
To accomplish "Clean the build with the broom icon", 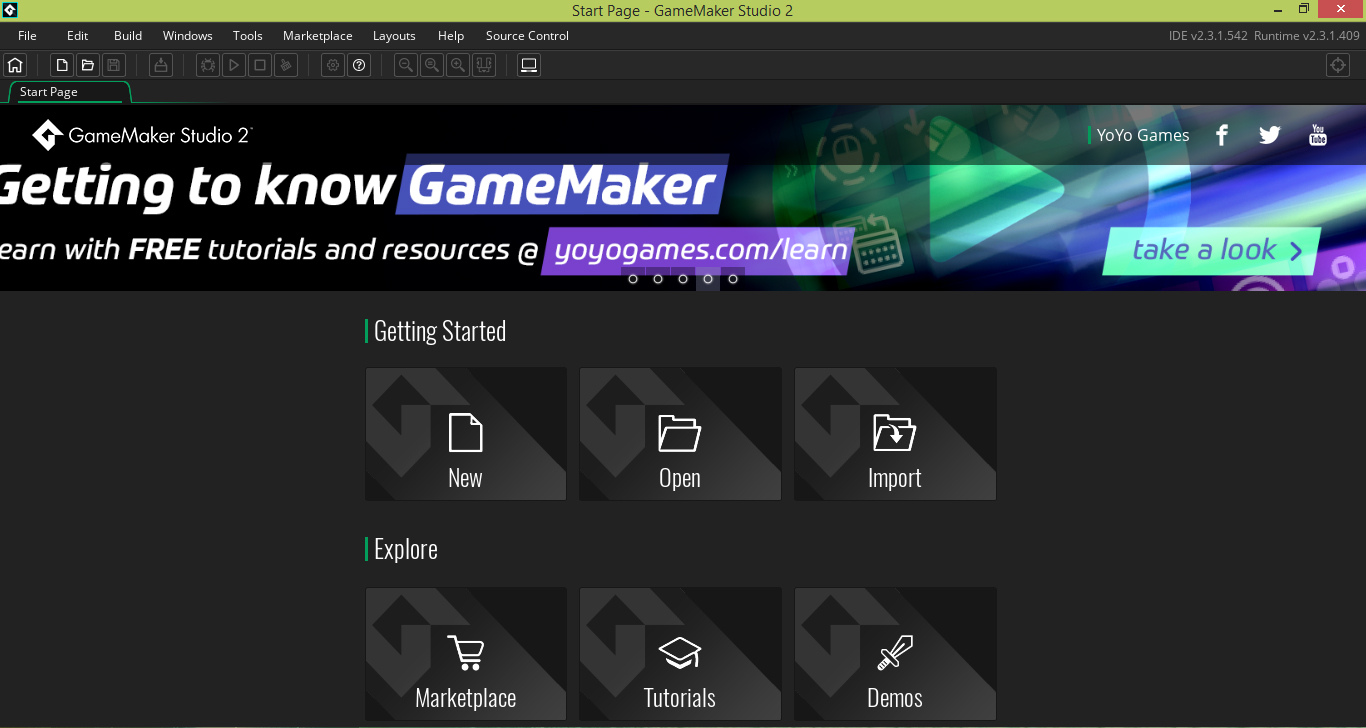I will point(286,65).
